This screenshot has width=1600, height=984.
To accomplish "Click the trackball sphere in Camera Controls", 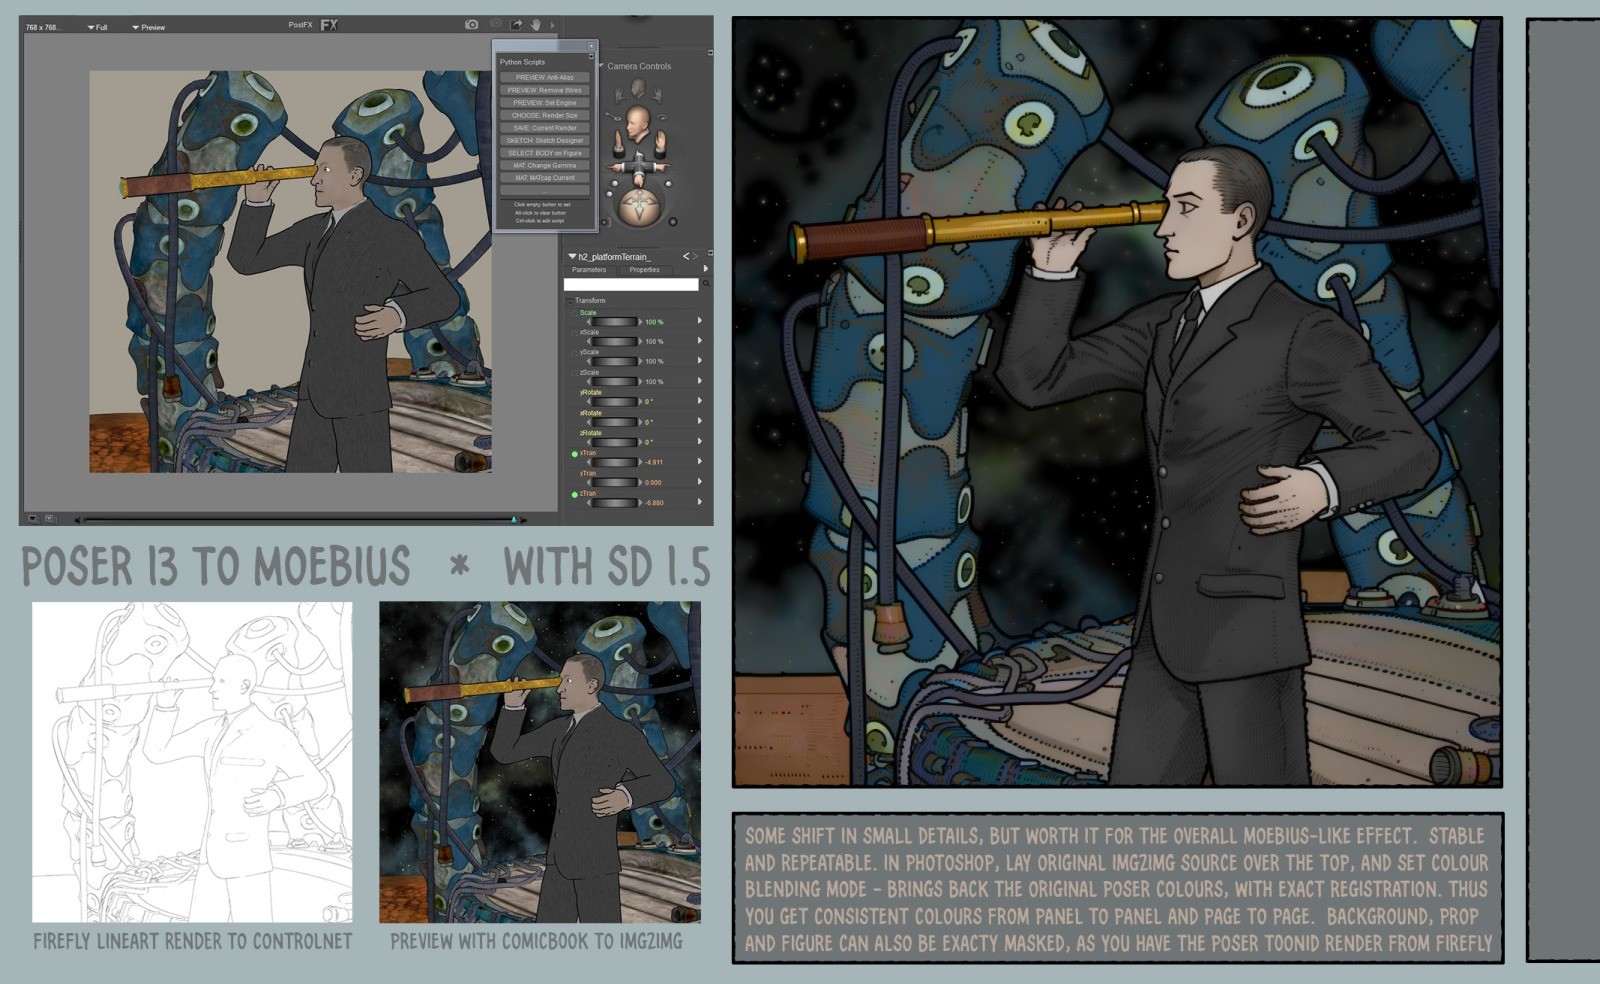I will pos(639,208).
